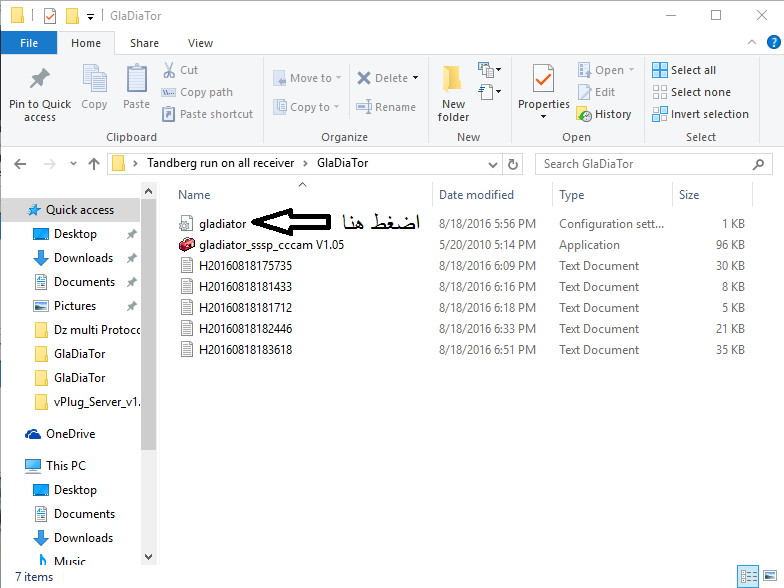Open Downloads under Quick access

click(83, 258)
